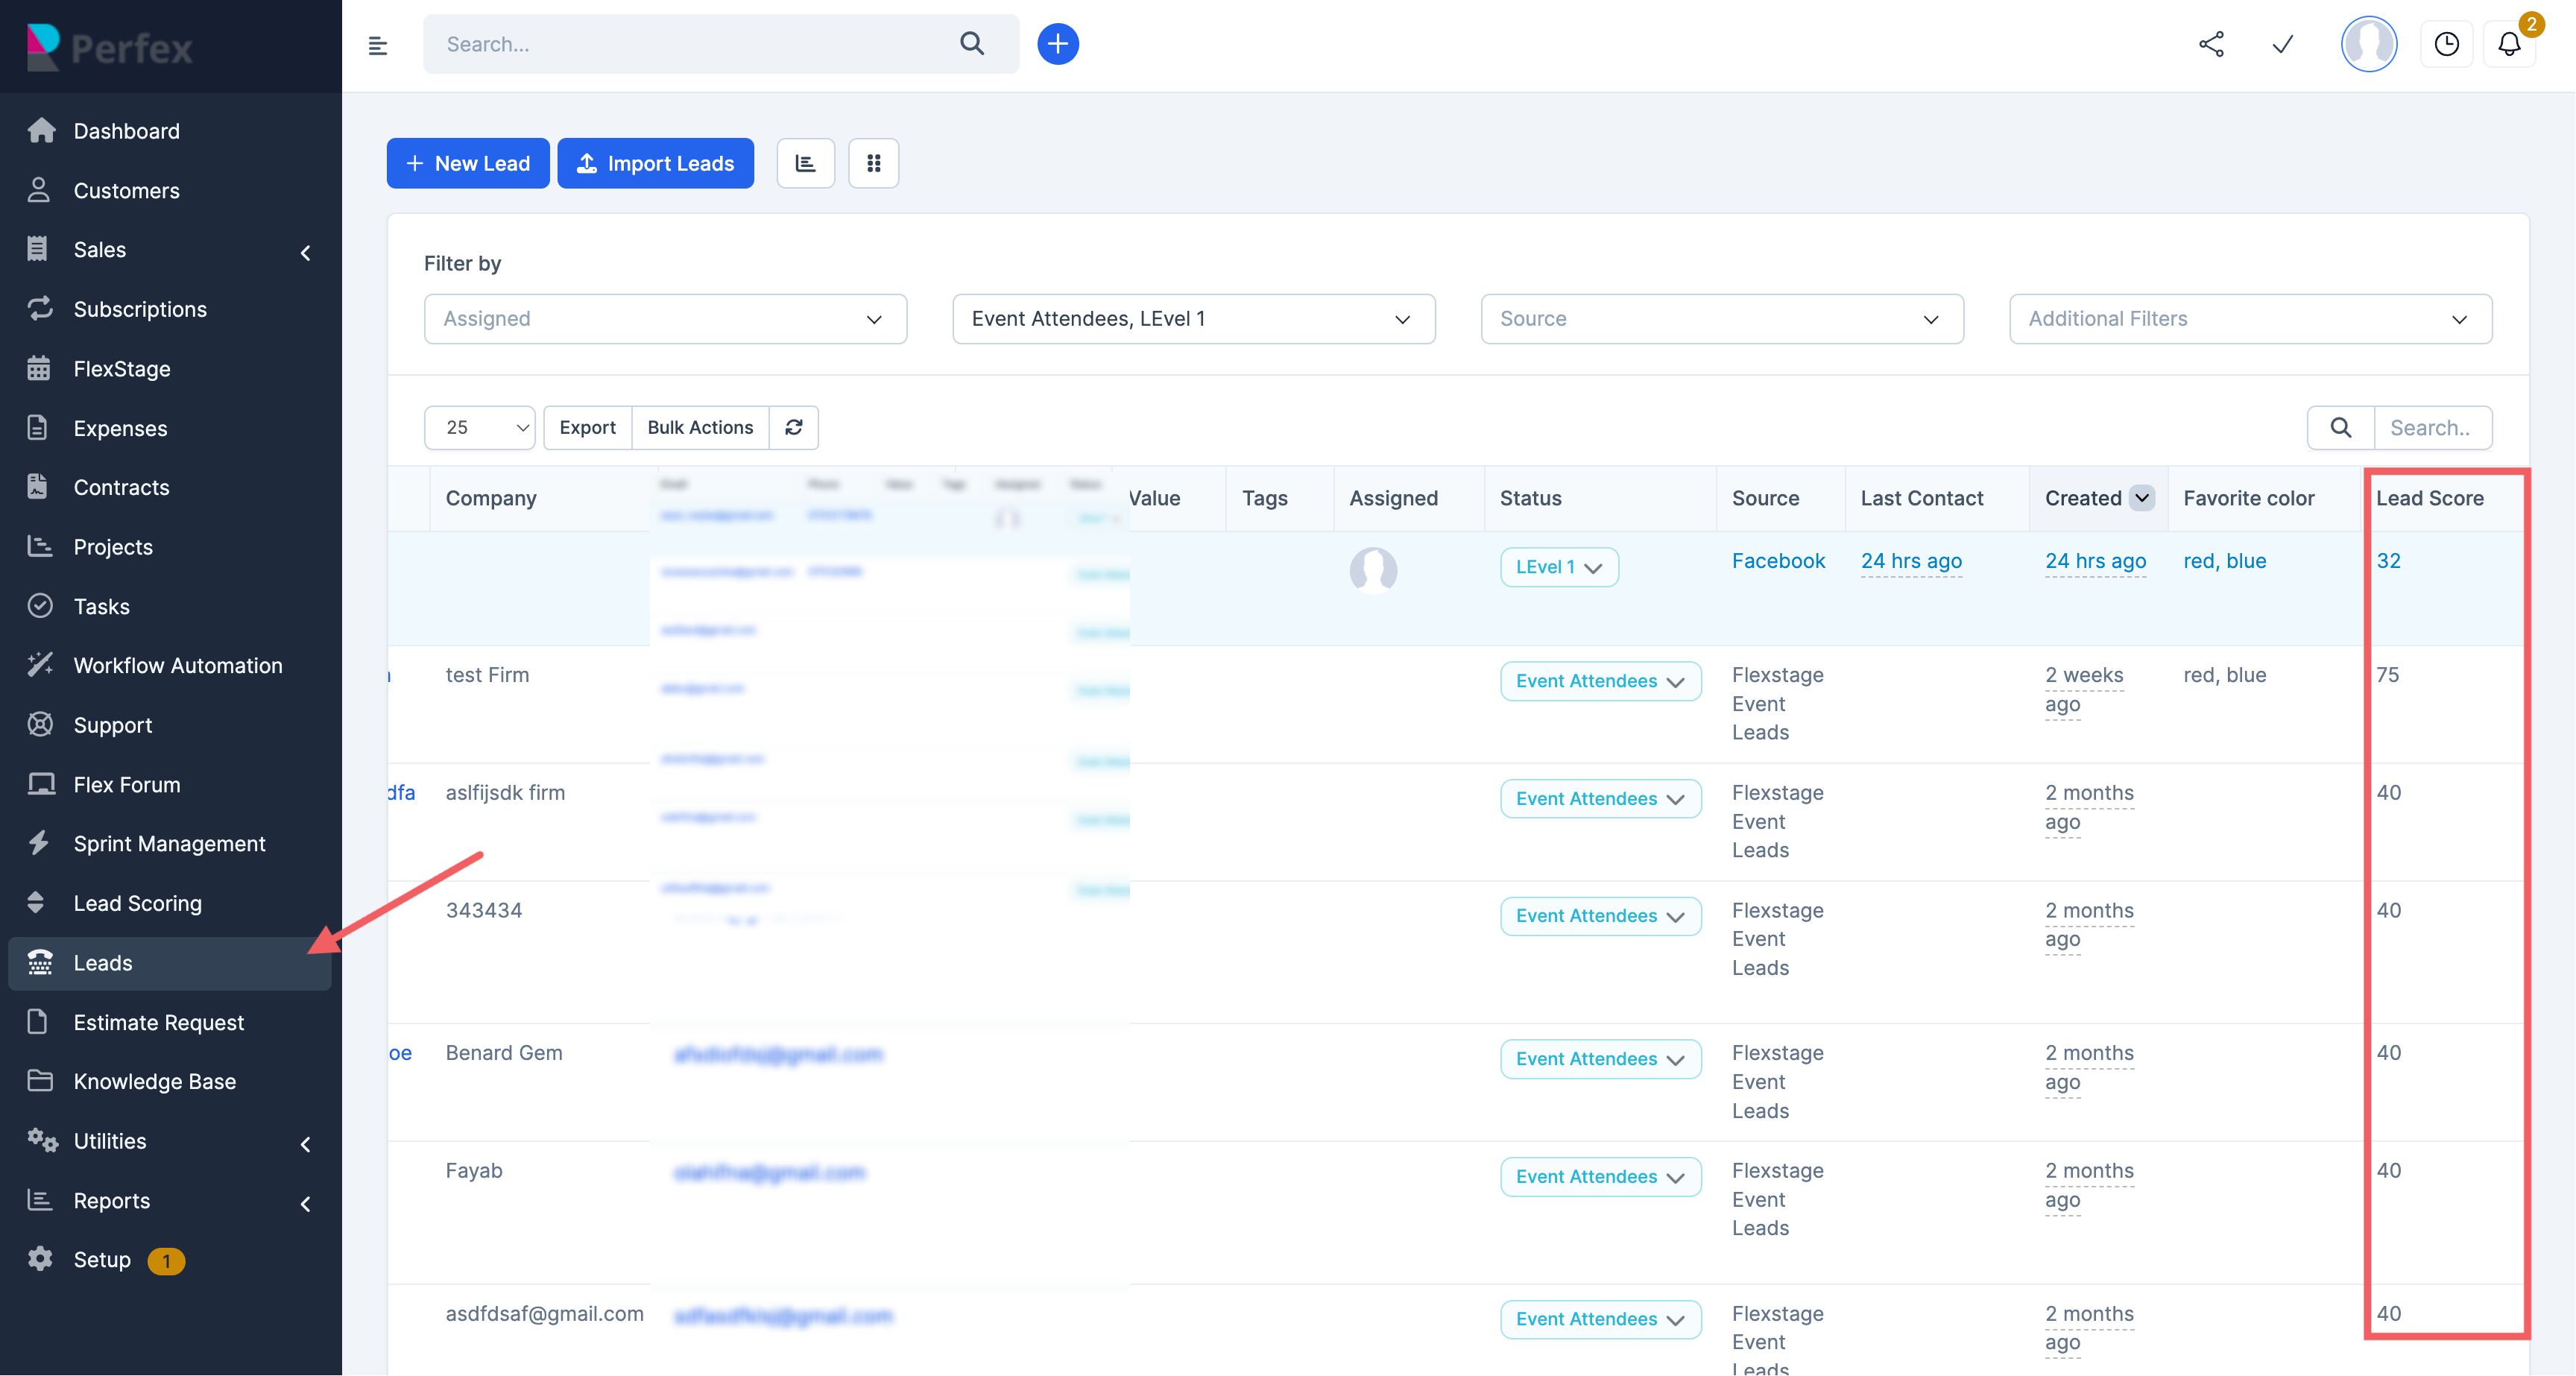Expand the Additional Filters dropdown
Viewport: 2576px width, 1376px height.
(2250, 319)
